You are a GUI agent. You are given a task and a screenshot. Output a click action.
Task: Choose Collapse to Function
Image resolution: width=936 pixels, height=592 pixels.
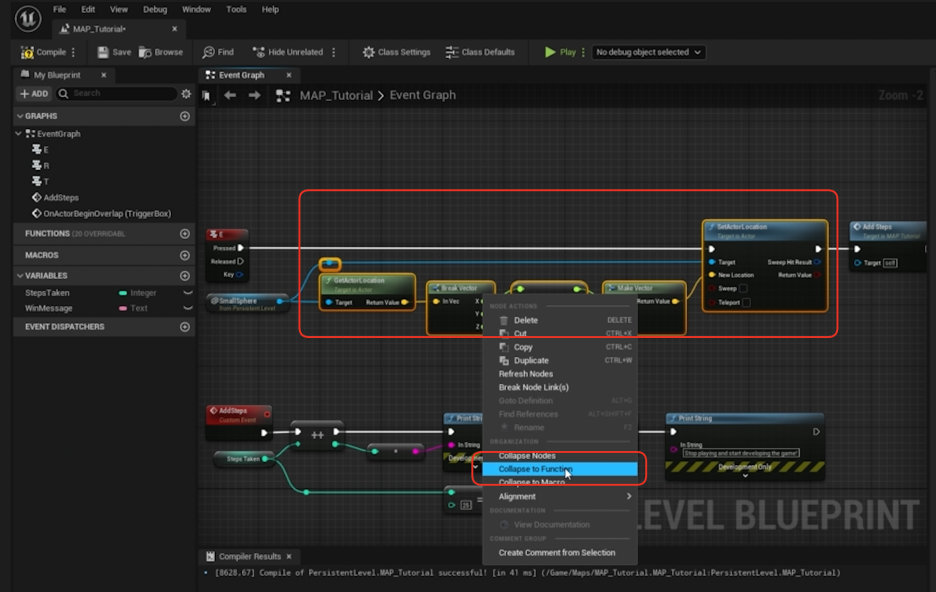[560, 469]
